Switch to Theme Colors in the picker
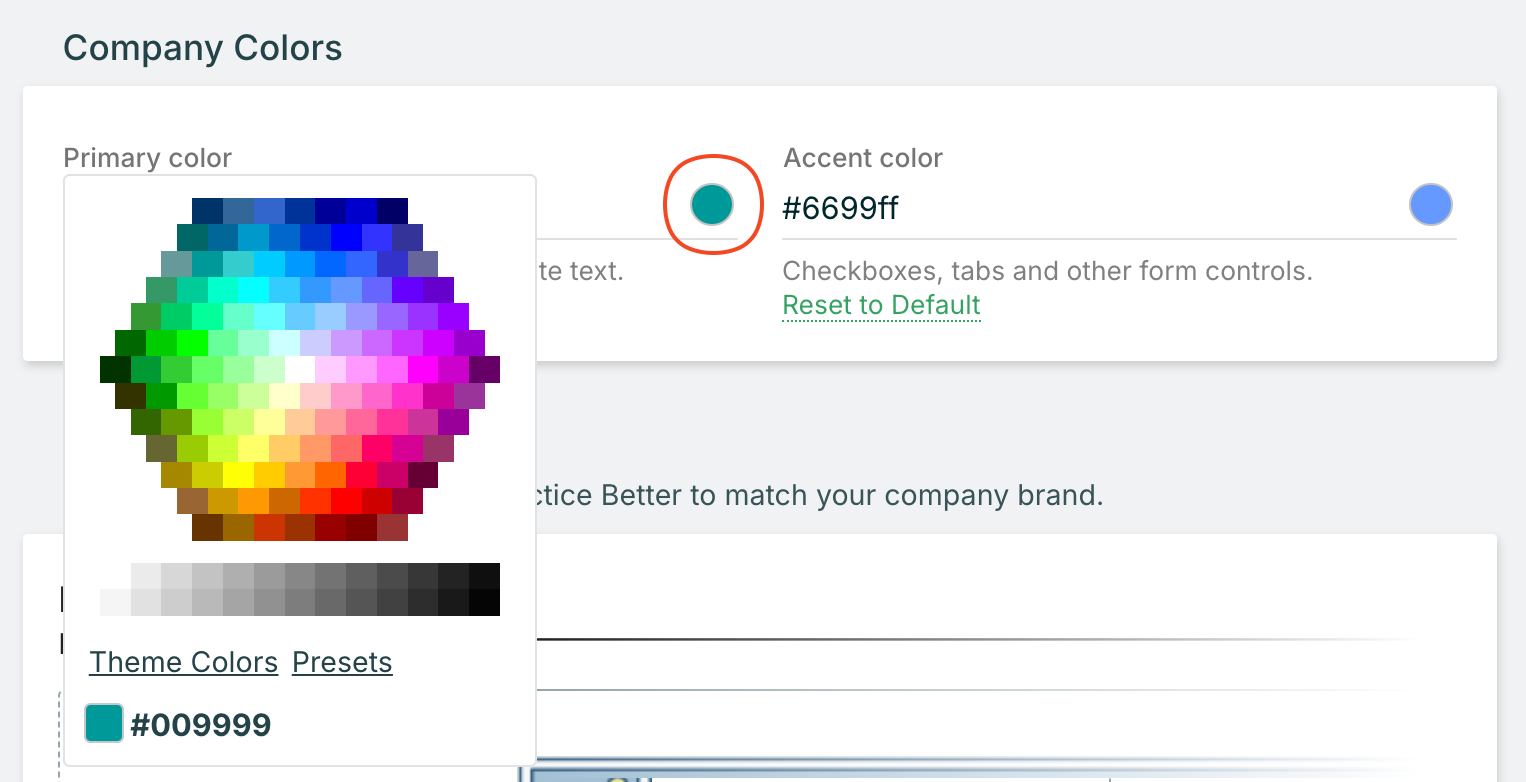This screenshot has width=1526, height=782. tap(184, 662)
